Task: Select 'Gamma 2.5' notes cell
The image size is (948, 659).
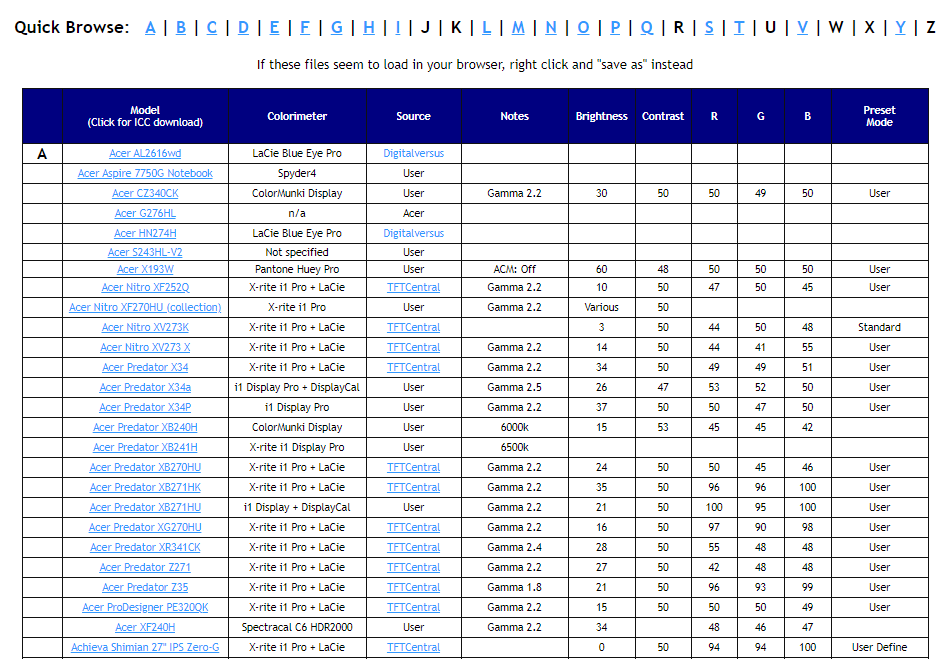Action: click(x=515, y=388)
